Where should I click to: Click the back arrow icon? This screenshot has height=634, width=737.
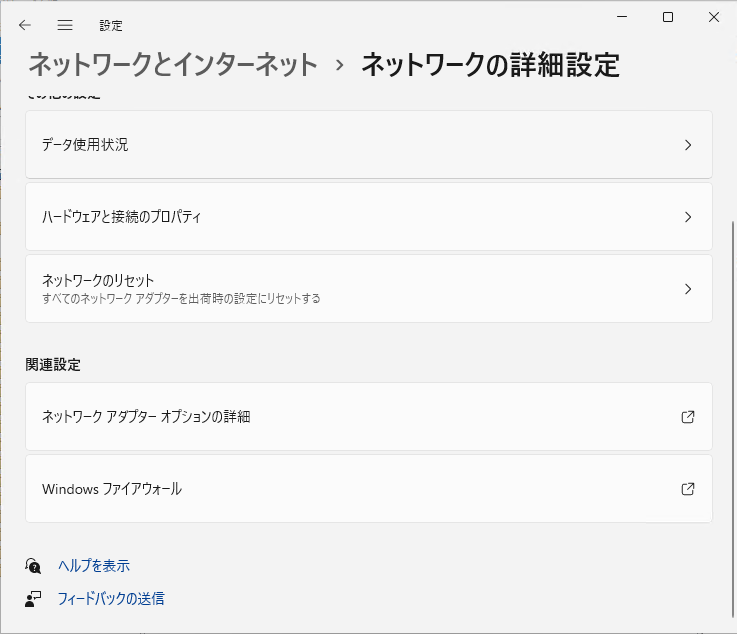25,25
